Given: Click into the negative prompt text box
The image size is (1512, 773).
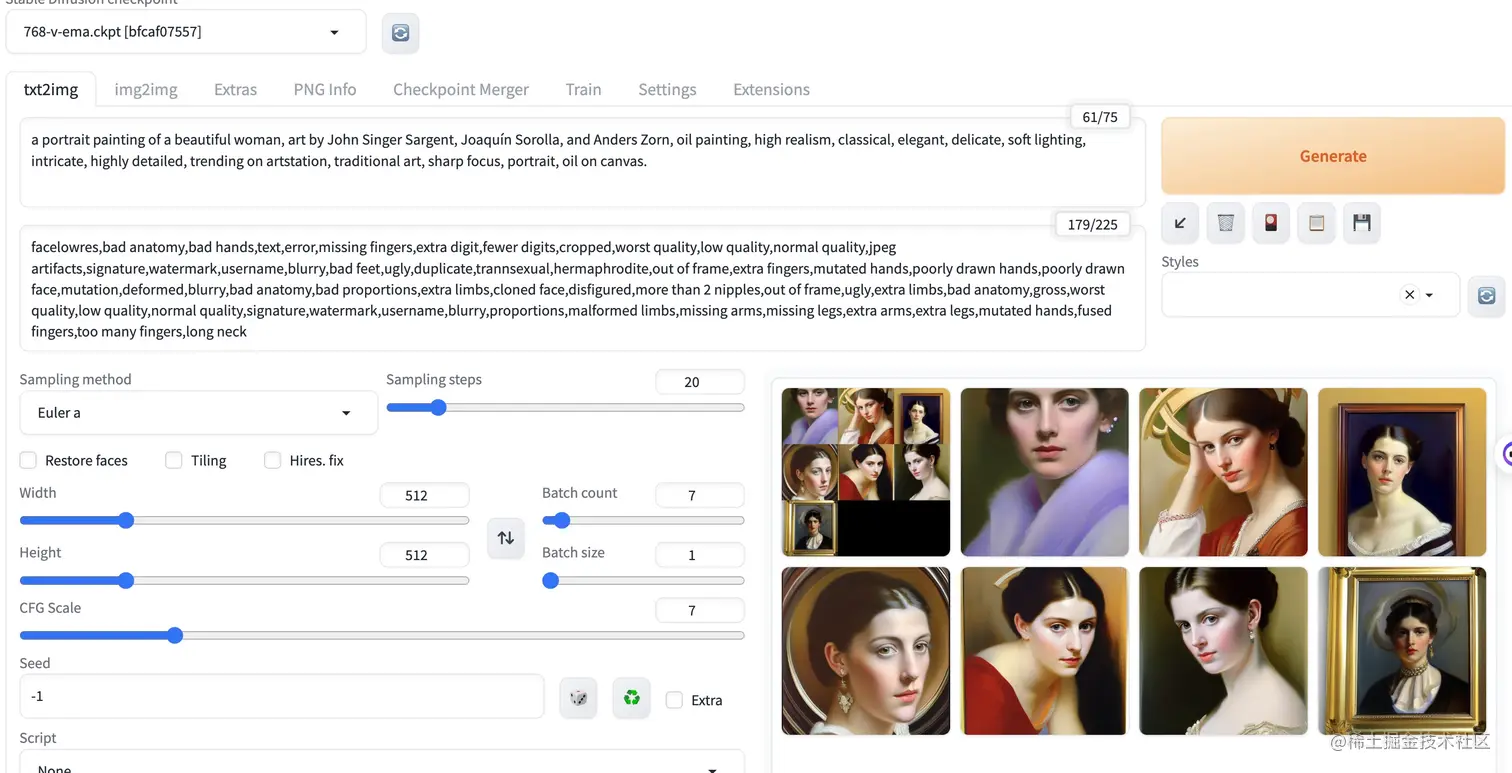Looking at the screenshot, I should (582, 289).
